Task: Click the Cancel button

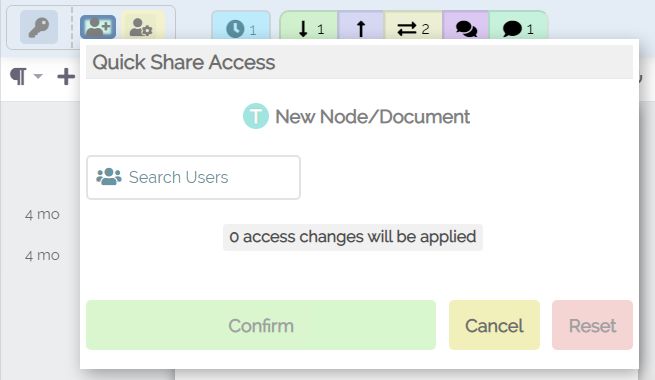Action: (x=494, y=325)
